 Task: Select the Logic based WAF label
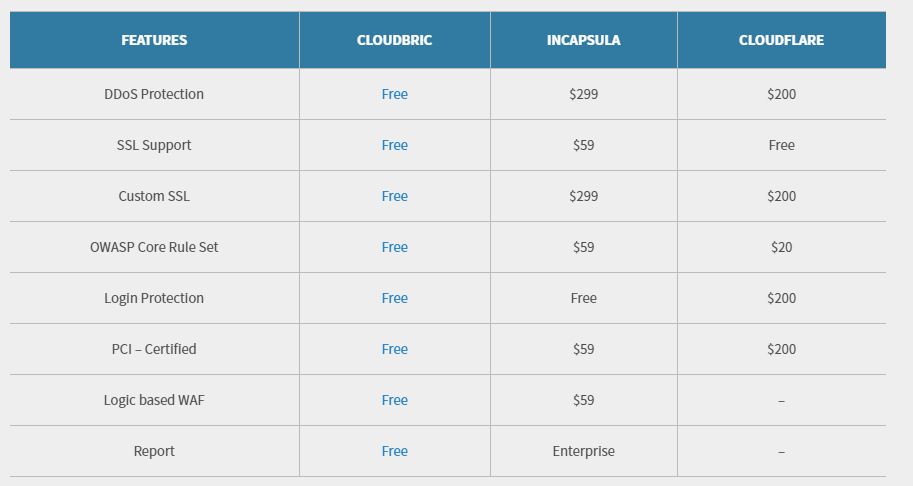coord(154,400)
